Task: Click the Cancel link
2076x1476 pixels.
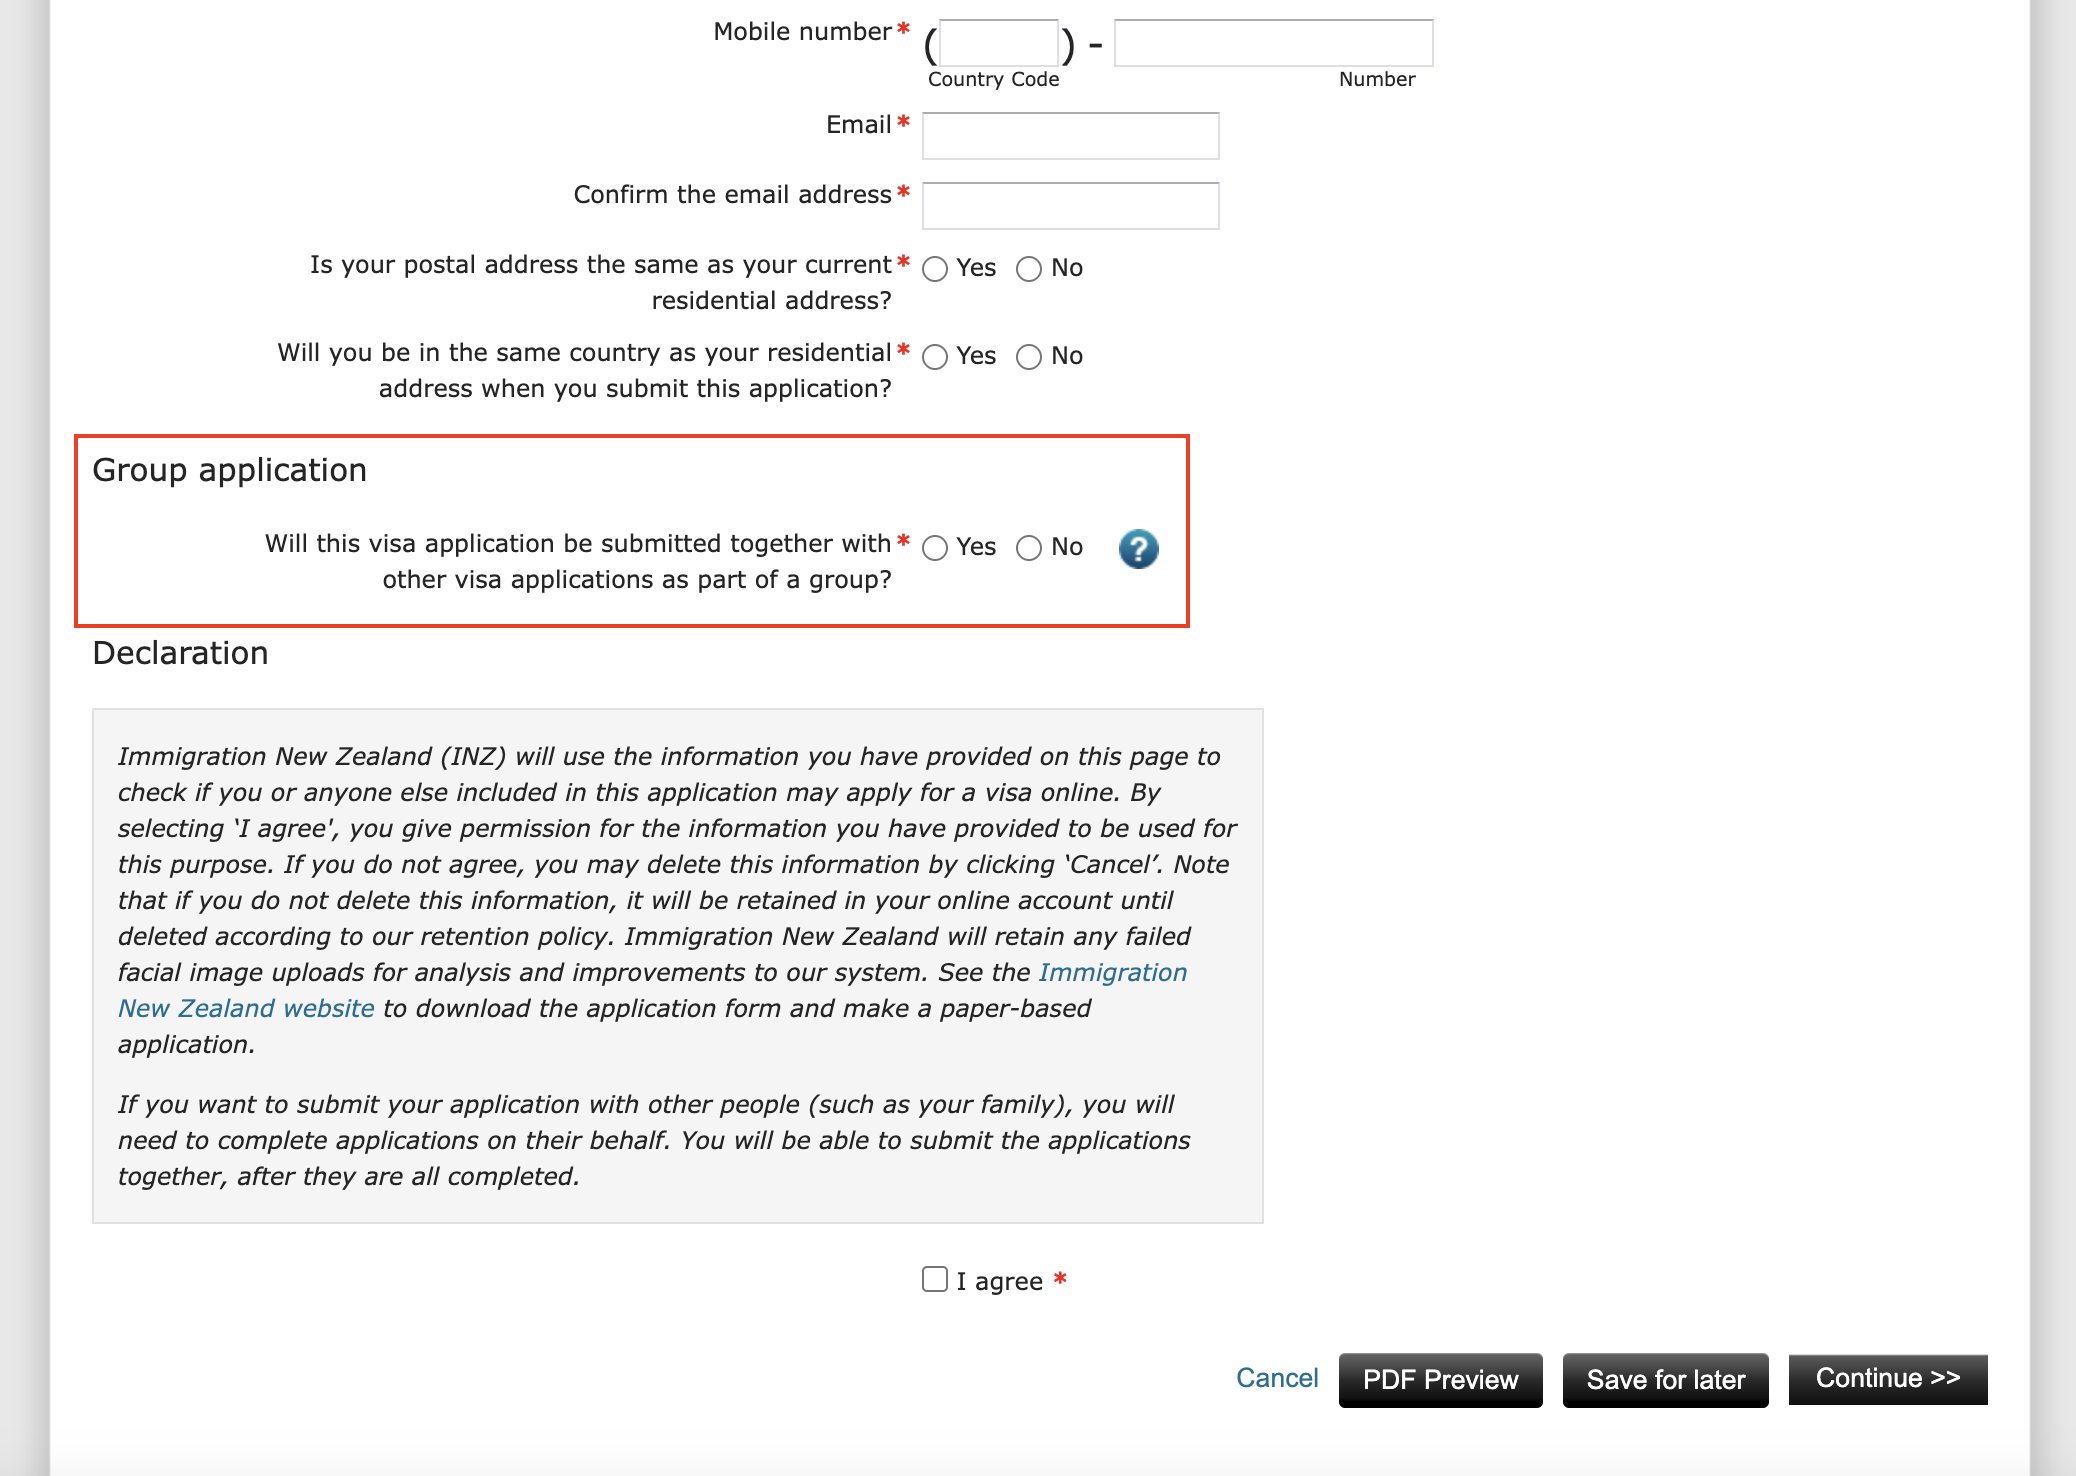Action: 1277,1378
